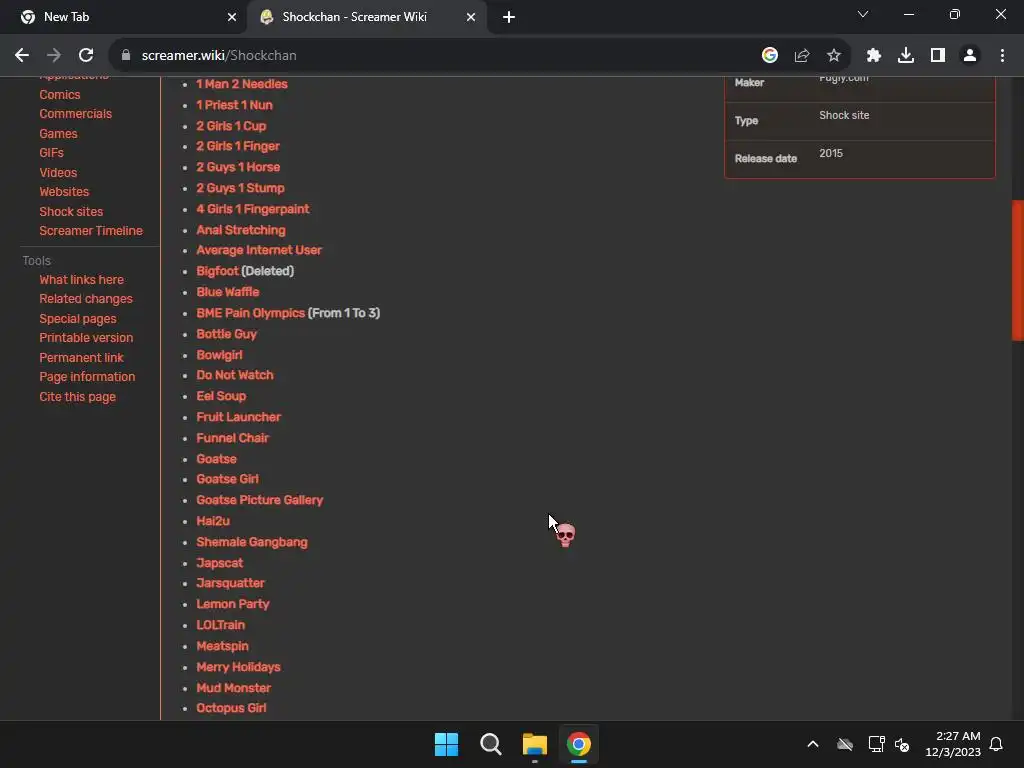Bookmark this page with star icon

point(833,56)
